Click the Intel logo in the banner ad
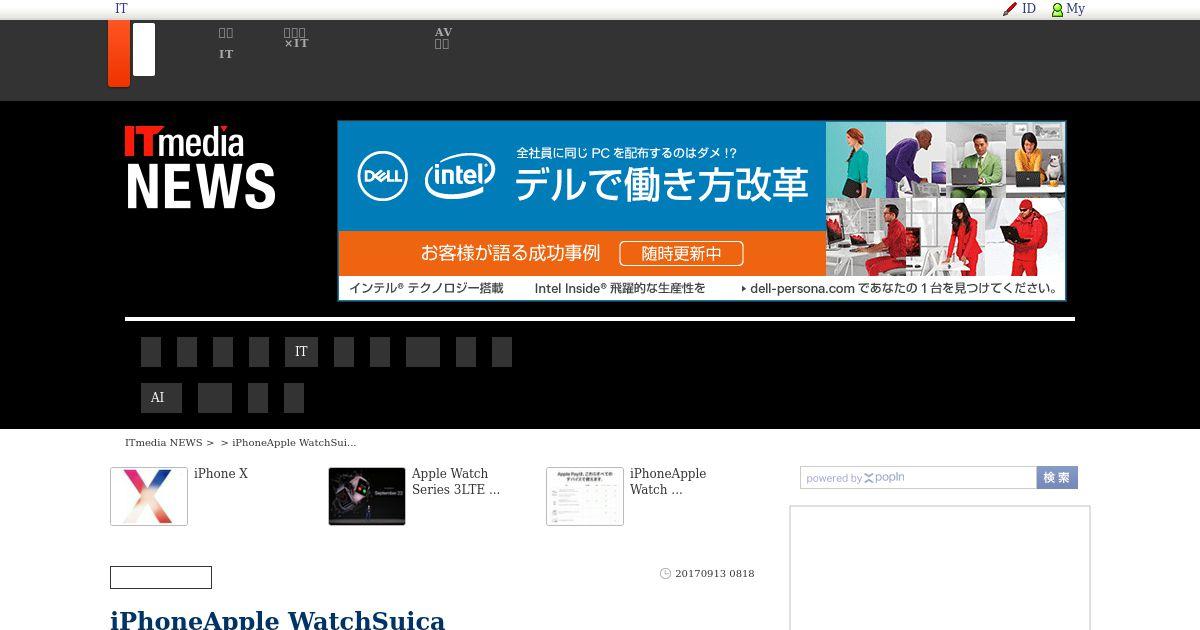The width and height of the screenshot is (1200, 630). point(459,177)
